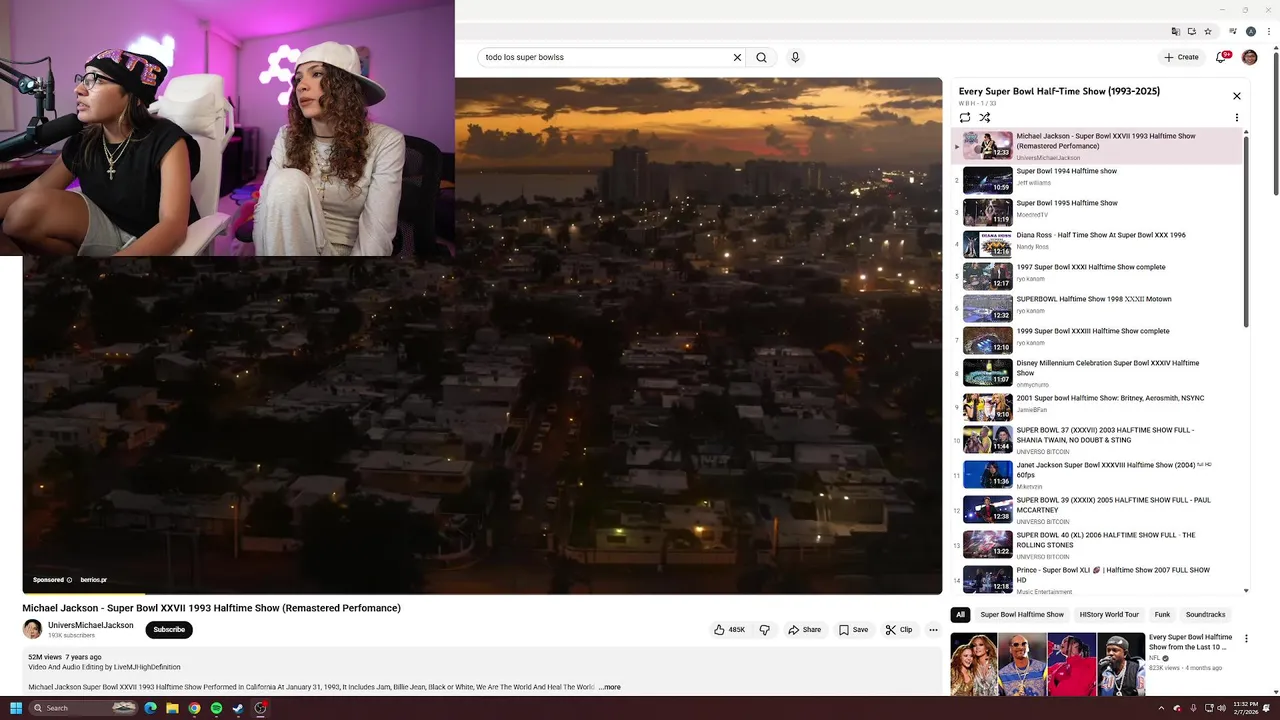Select the 'Funk' chip

point(1162,615)
